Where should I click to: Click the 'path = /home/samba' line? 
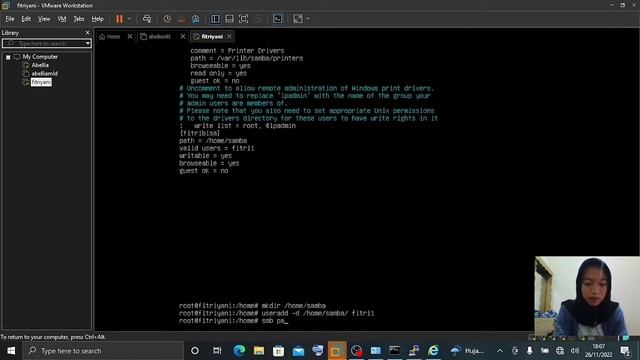[213, 141]
